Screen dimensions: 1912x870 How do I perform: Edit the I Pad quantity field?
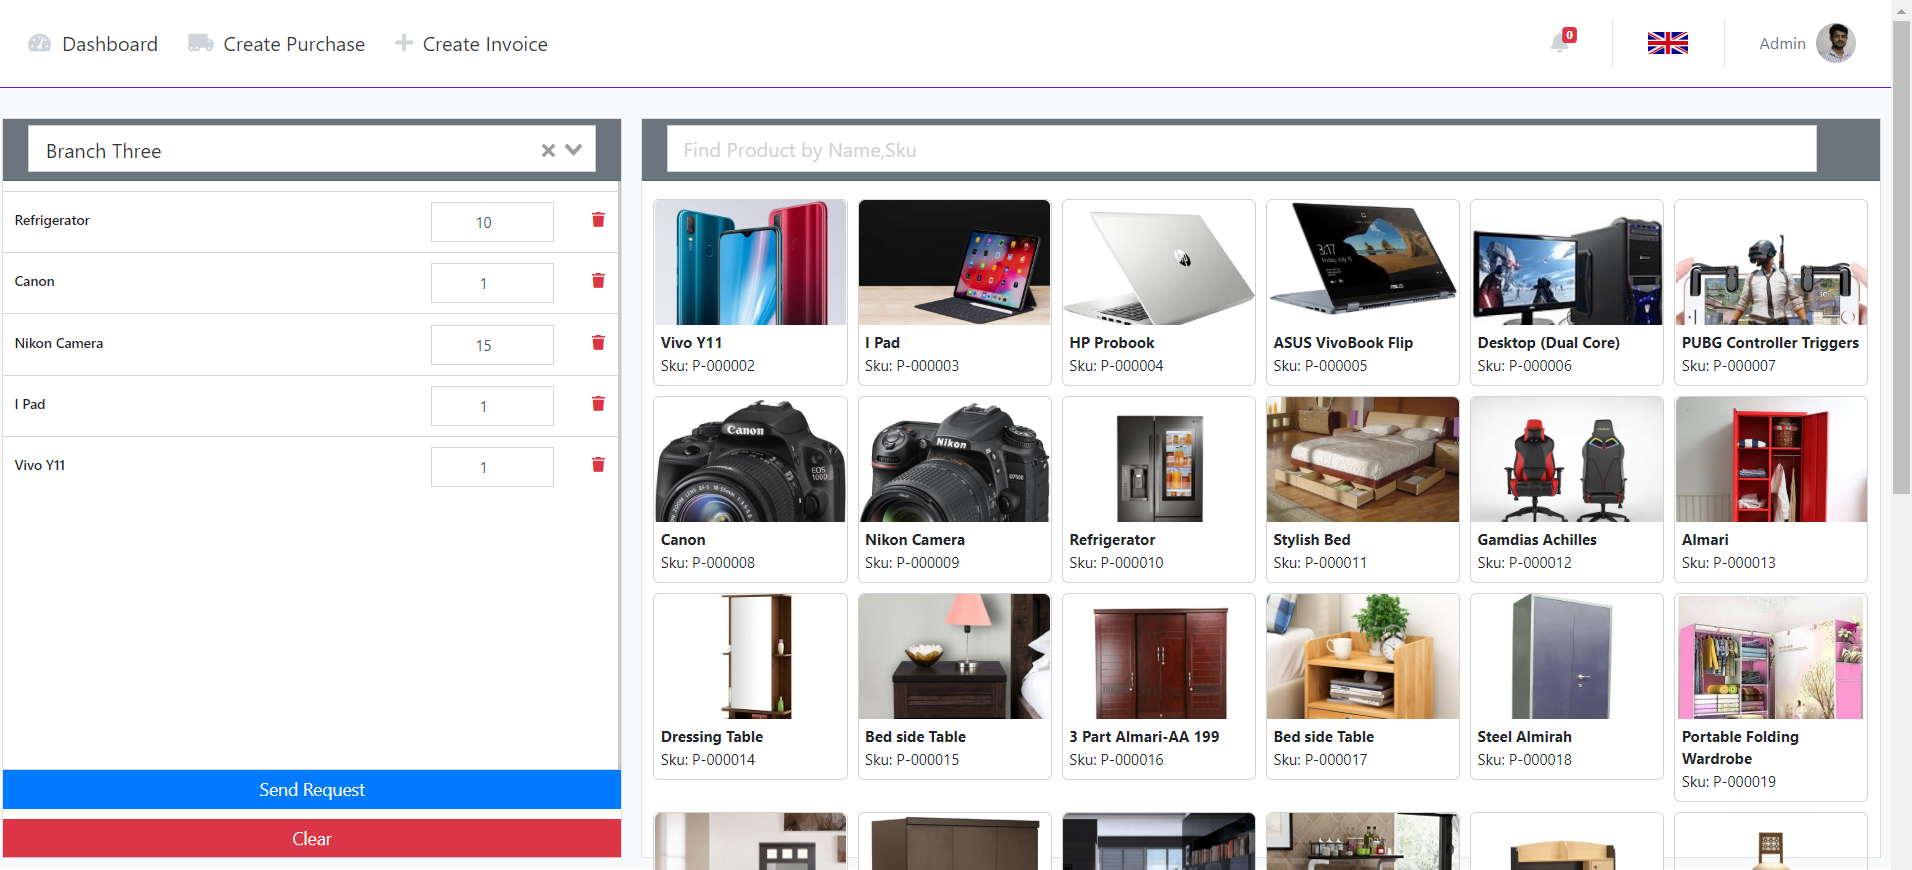click(x=492, y=406)
